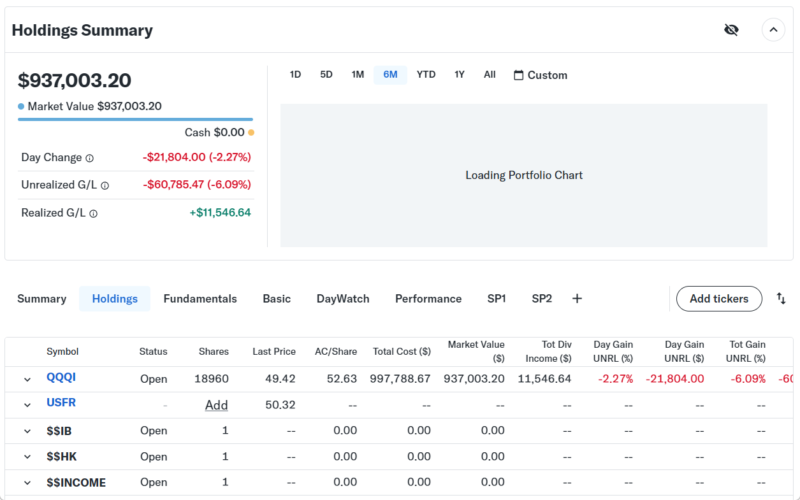800x500 pixels.
Task: Expand the USFR row chevron
Action: (27, 405)
